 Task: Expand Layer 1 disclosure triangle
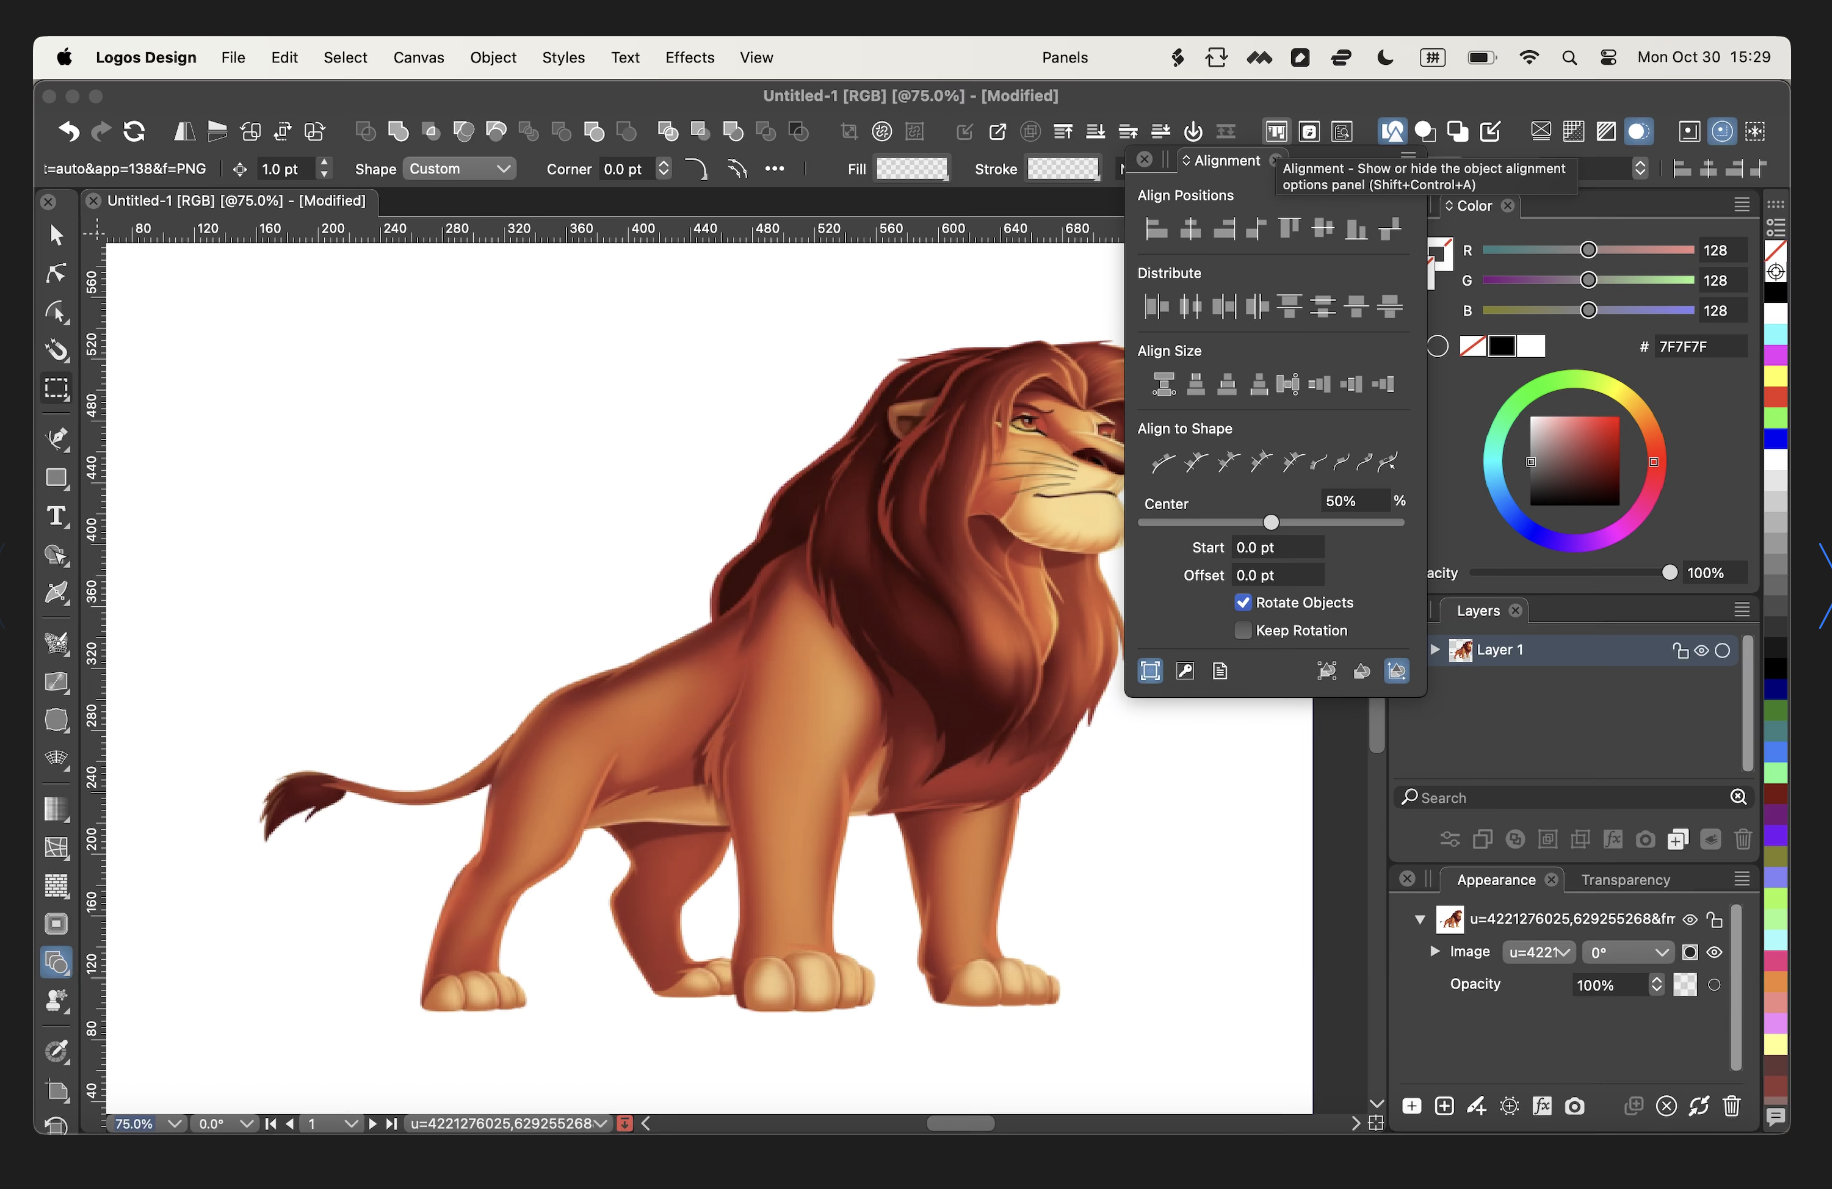click(1435, 650)
